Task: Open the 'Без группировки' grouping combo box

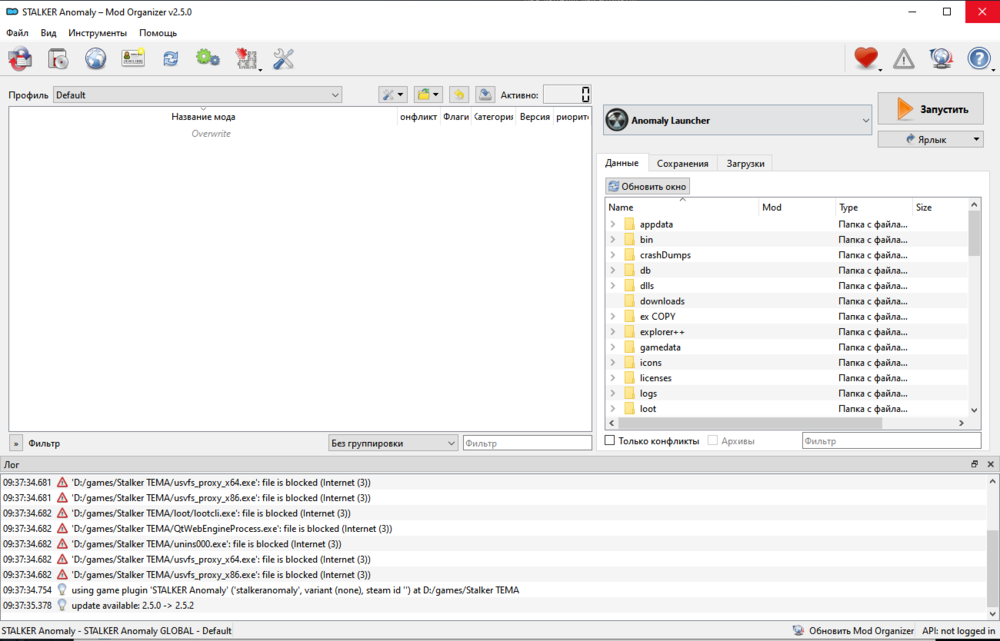Action: click(393, 443)
